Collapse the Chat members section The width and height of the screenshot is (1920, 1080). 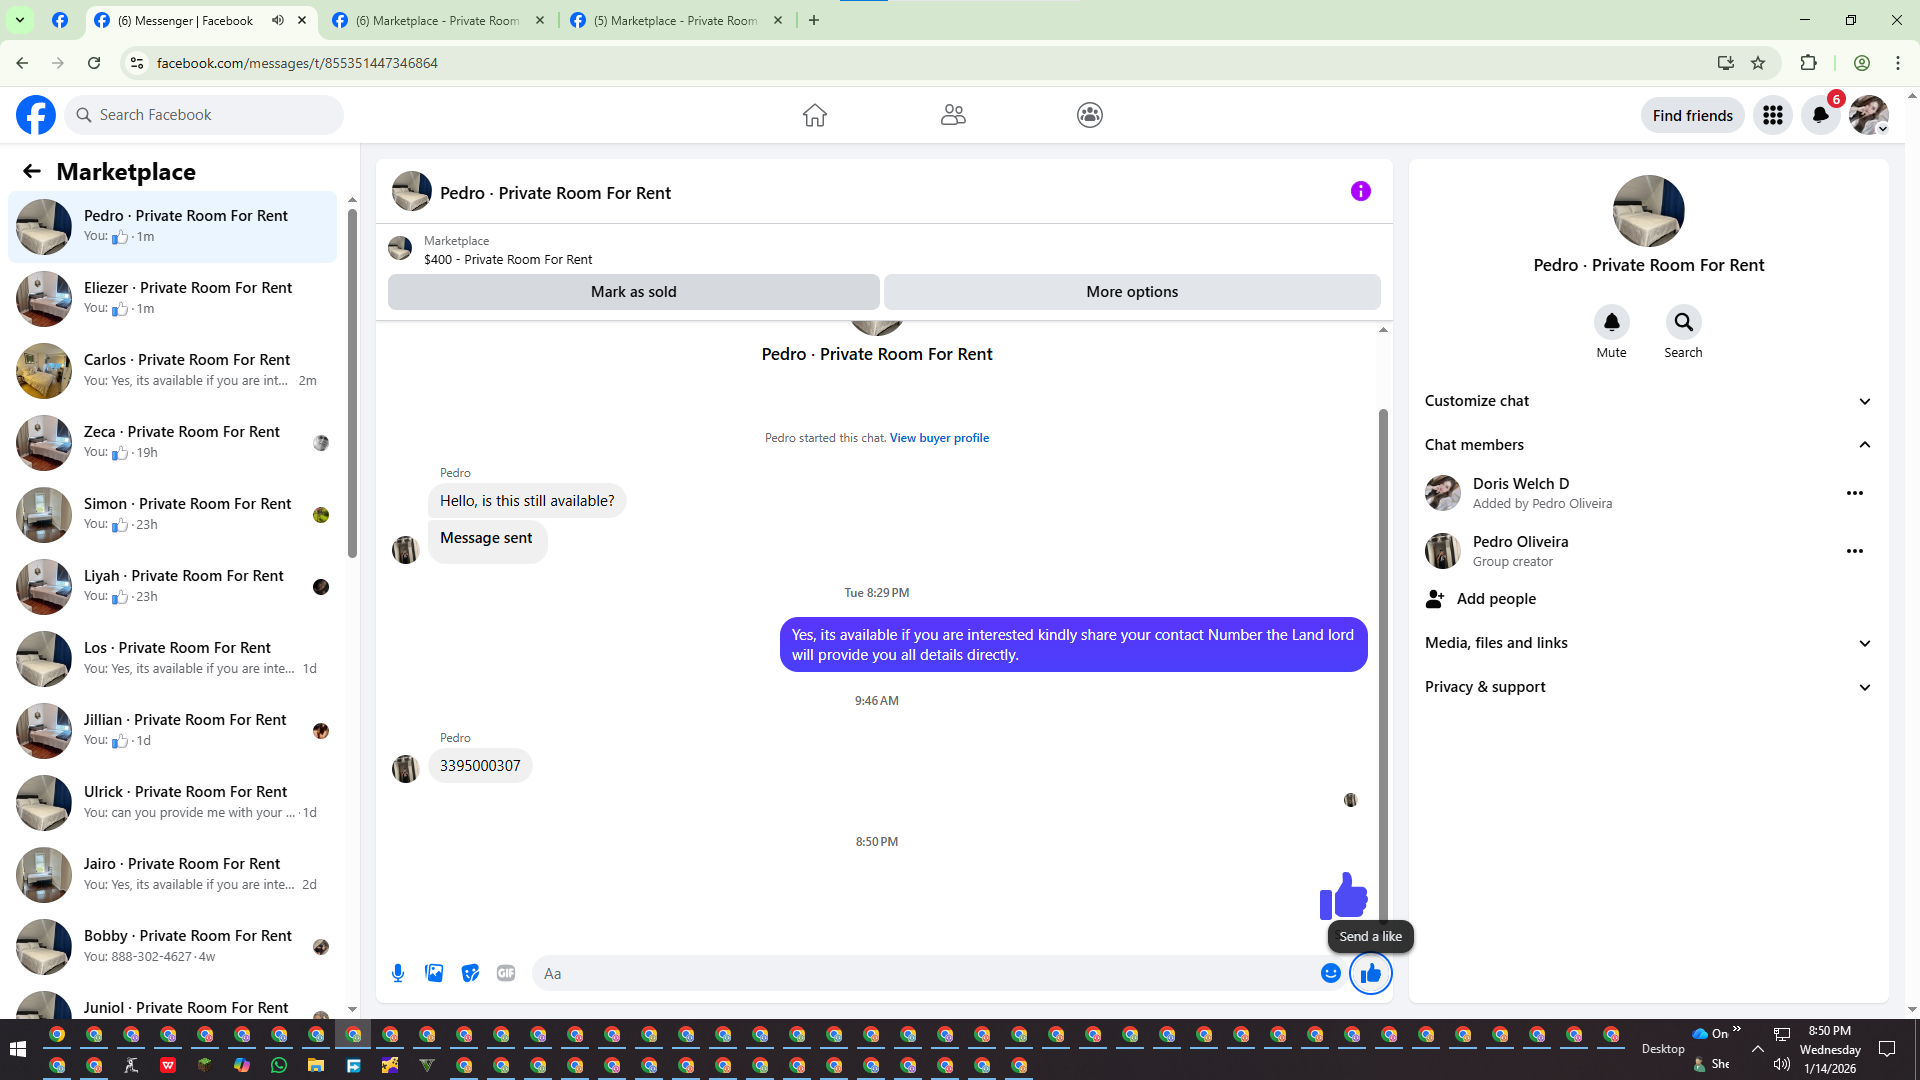1864,445
